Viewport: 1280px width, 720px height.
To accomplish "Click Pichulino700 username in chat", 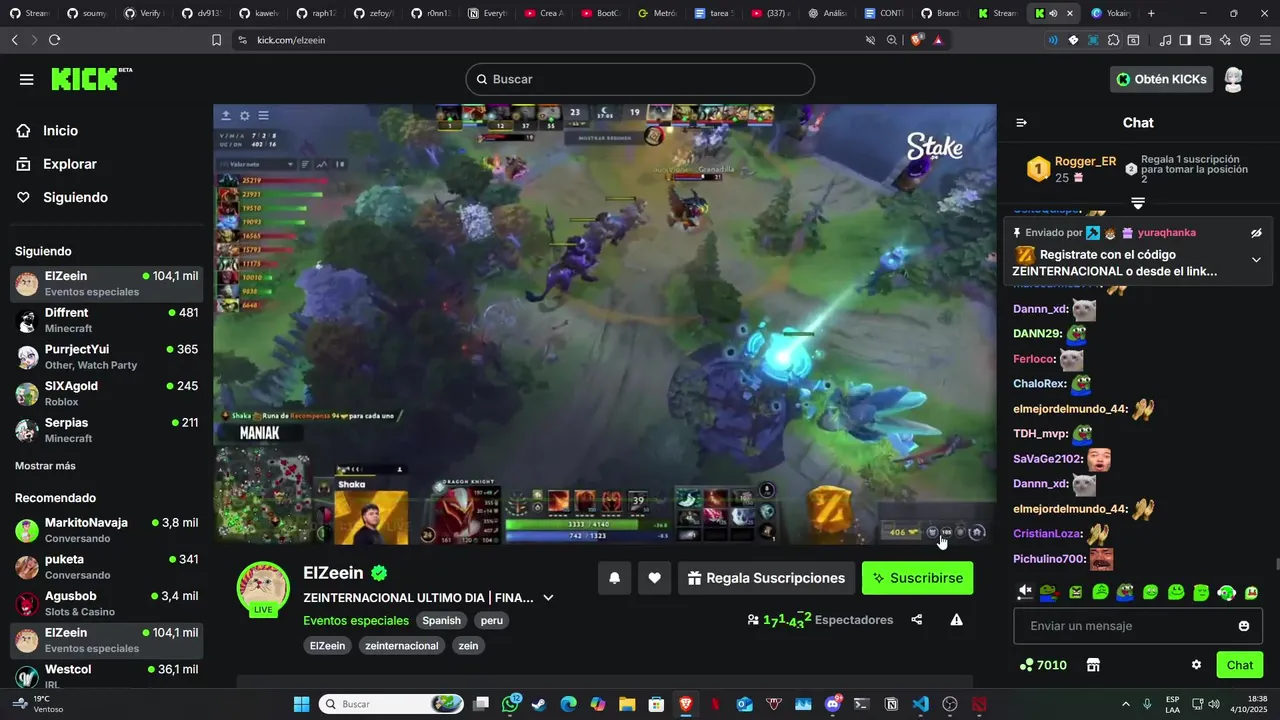I will pos(1049,559).
